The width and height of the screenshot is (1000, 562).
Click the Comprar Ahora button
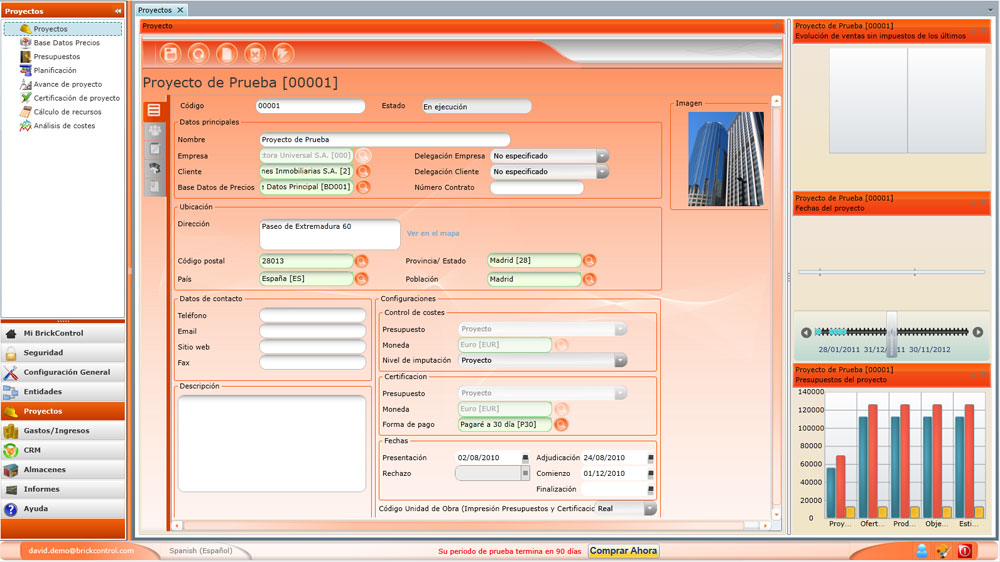coord(623,551)
